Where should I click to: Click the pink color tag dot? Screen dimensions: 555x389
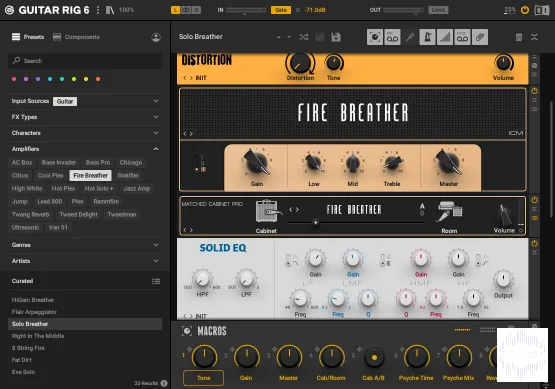(x=14, y=79)
